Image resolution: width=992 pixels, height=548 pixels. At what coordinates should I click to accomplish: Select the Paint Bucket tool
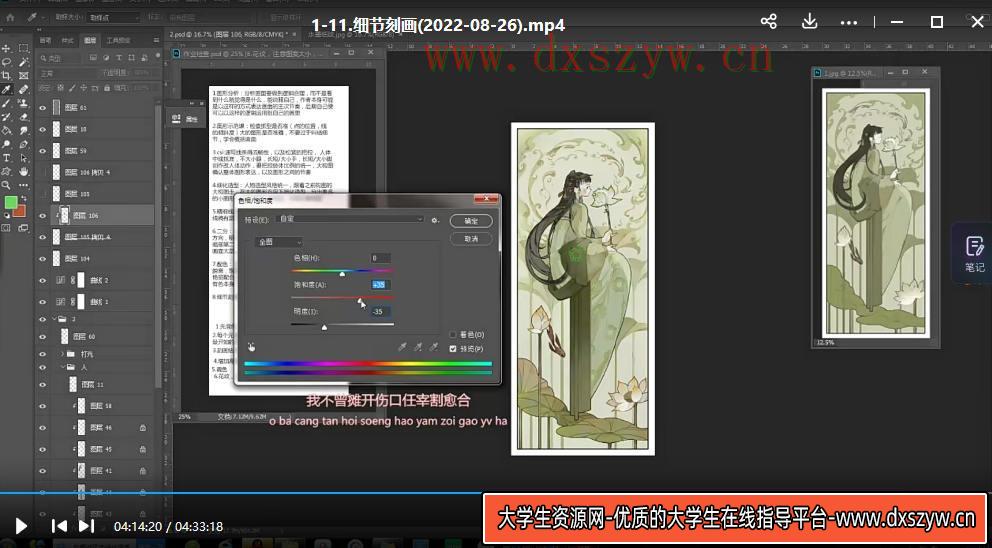coord(7,130)
